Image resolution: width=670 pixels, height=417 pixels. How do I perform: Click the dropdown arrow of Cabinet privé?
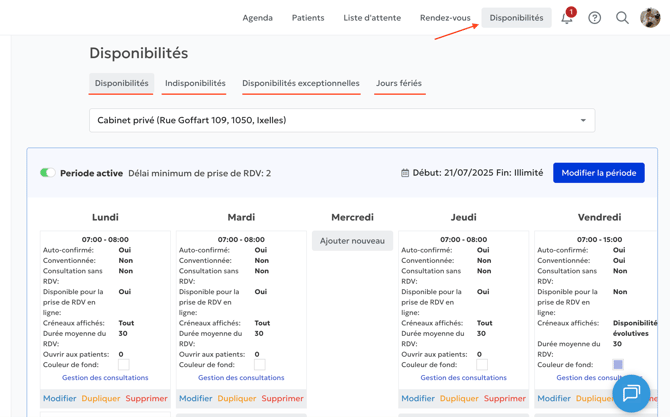[x=583, y=120]
